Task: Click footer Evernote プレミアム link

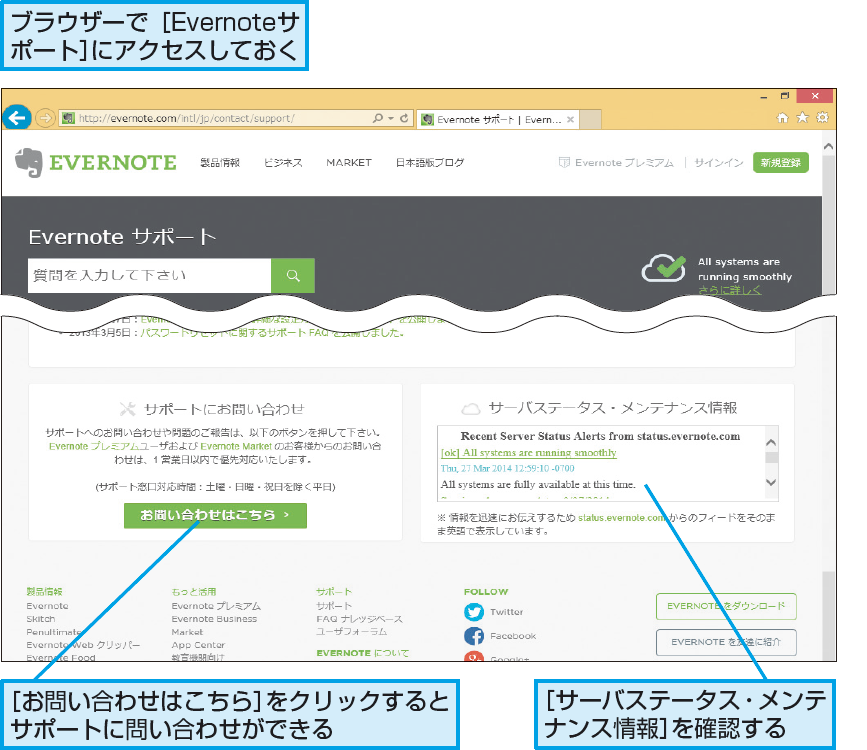Action: (216, 606)
